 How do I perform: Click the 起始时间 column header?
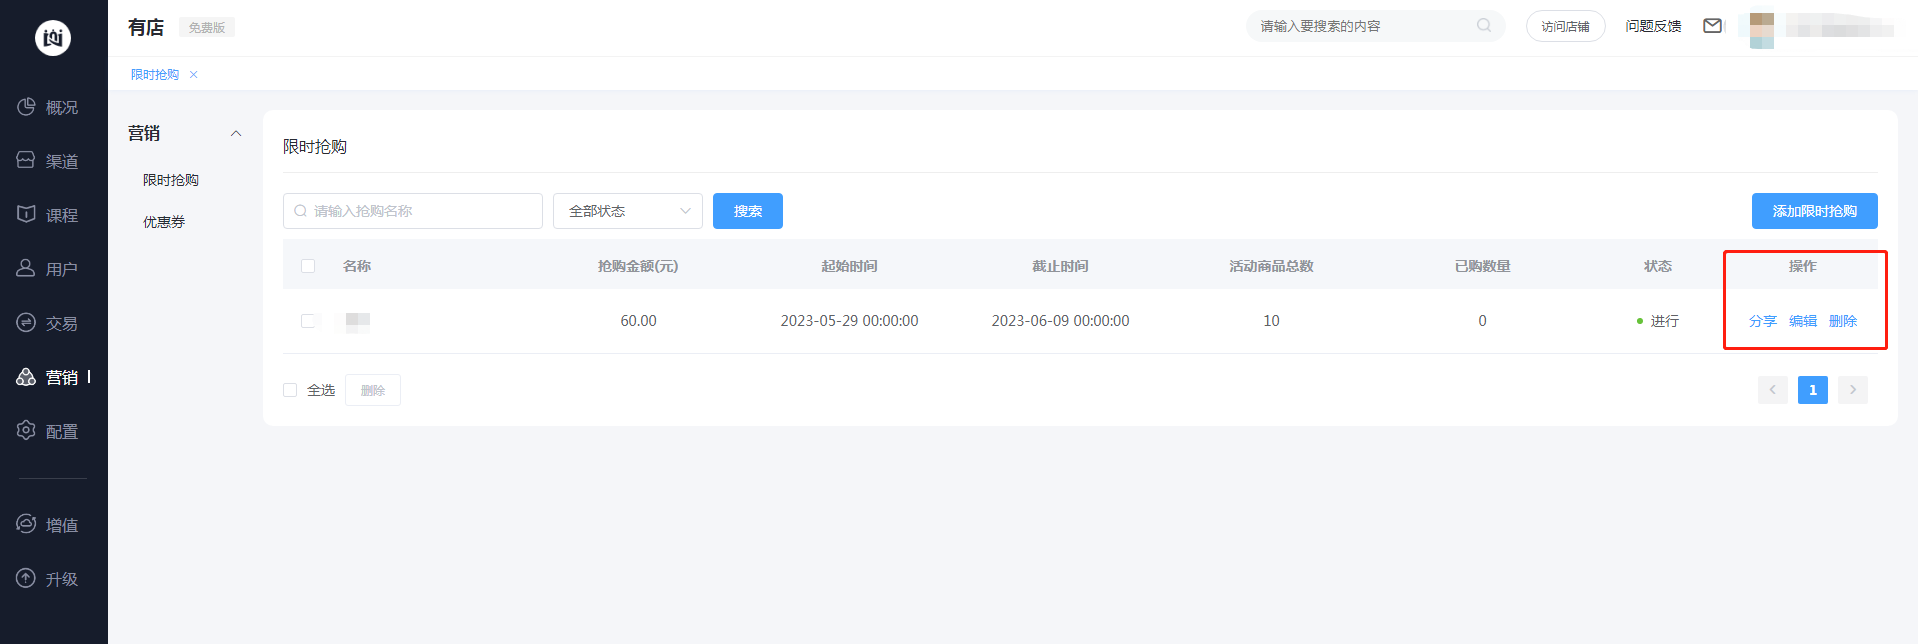849,266
